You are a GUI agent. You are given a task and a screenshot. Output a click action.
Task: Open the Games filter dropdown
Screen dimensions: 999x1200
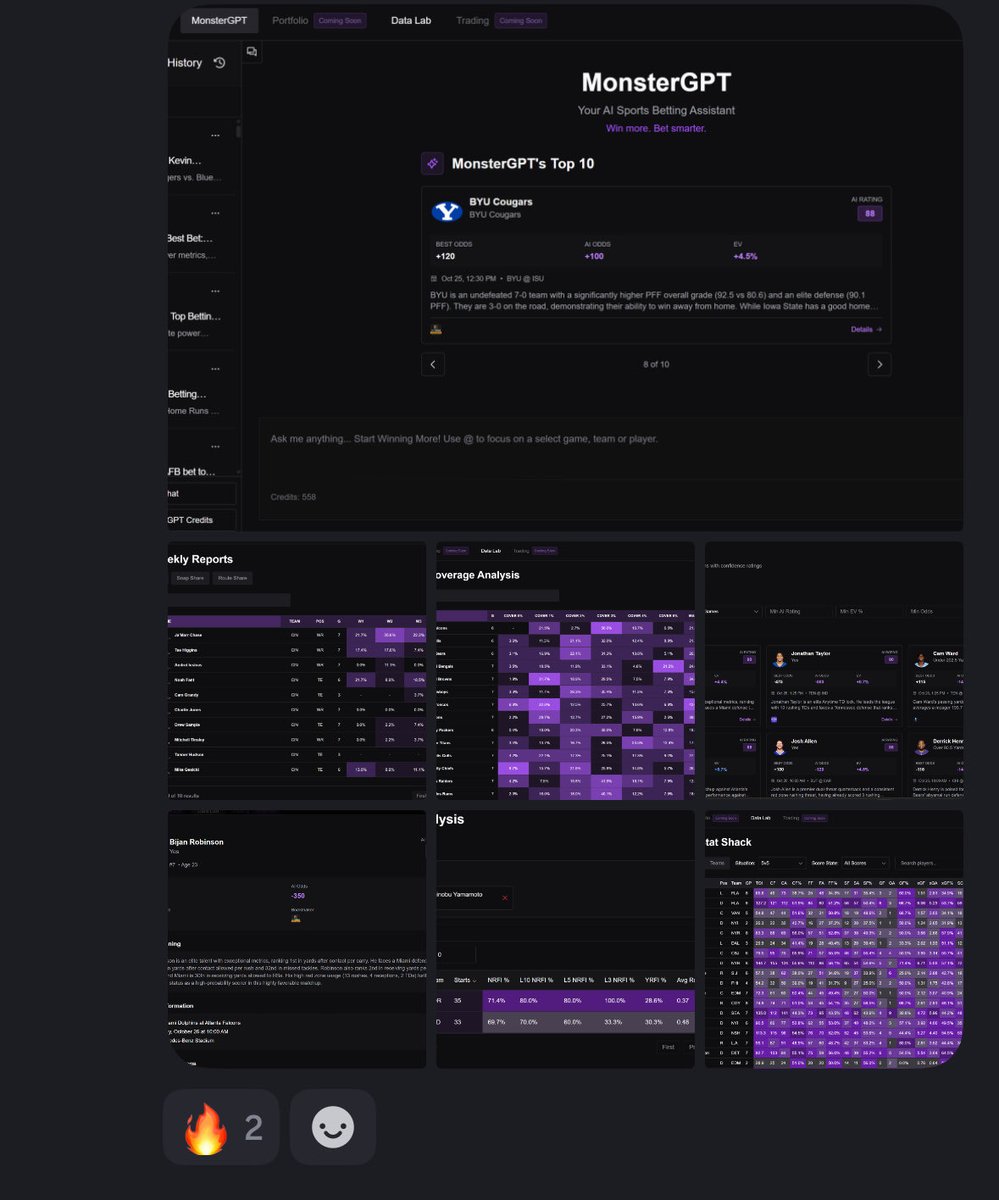coord(732,611)
